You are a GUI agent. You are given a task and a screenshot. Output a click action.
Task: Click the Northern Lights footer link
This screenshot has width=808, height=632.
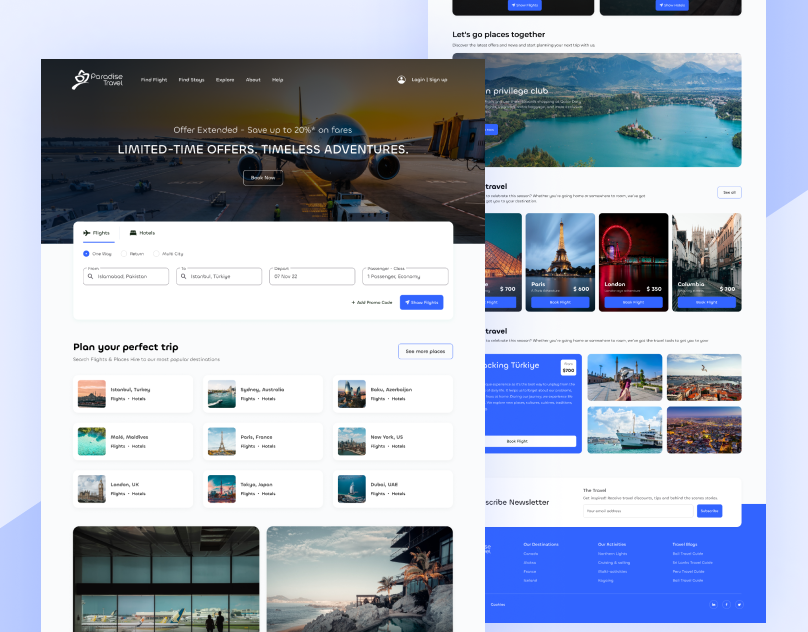[612, 554]
